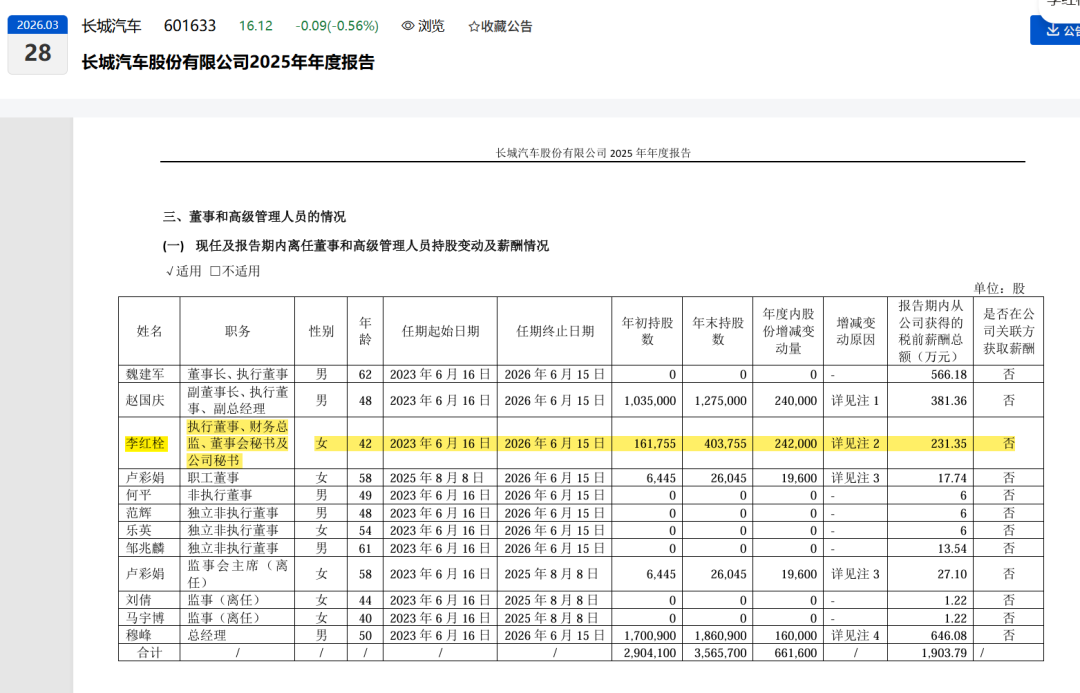Click name cell 刘倩
1080x693 pixels.
tap(138, 601)
